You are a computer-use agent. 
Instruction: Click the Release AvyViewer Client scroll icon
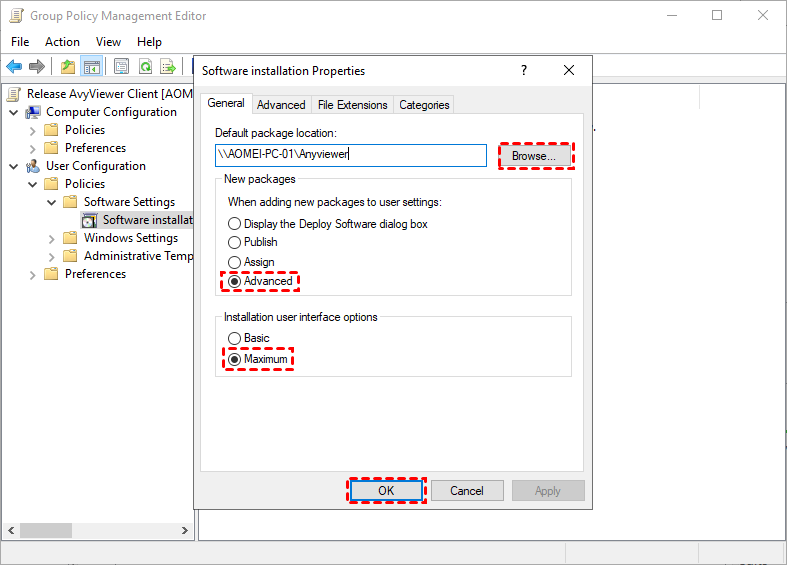[15, 94]
